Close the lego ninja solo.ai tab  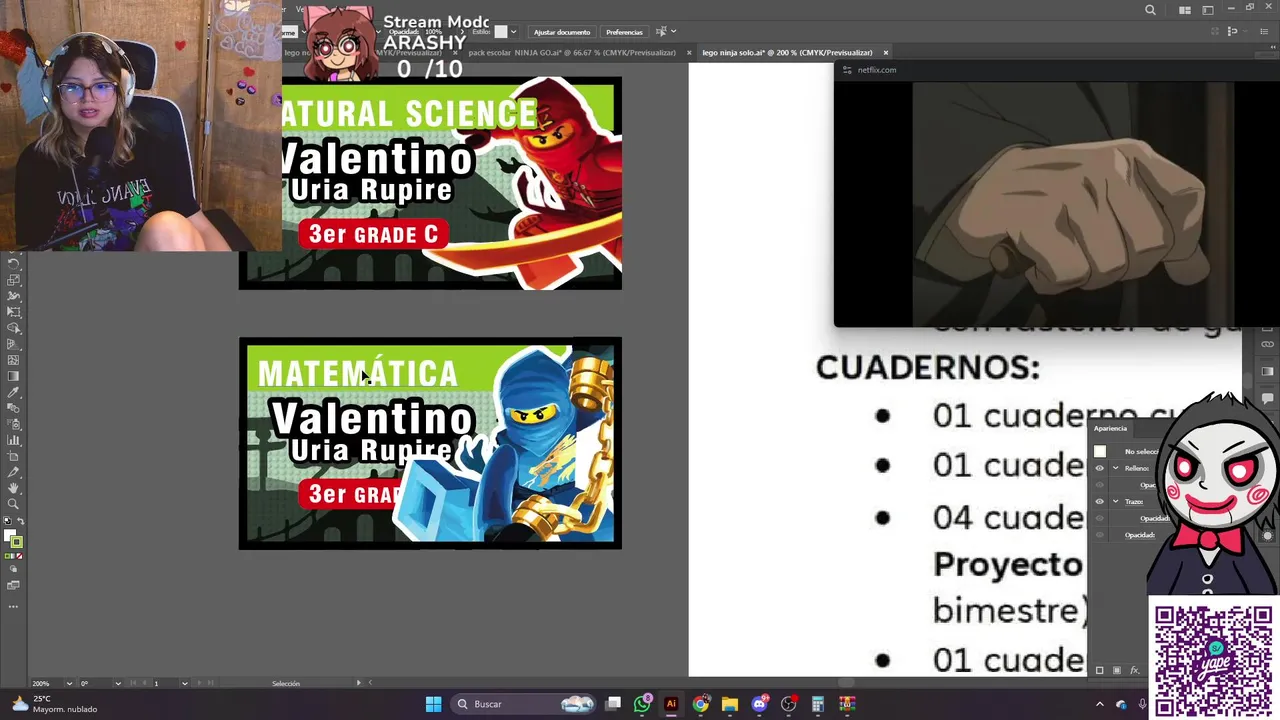pyautogui.click(x=885, y=52)
